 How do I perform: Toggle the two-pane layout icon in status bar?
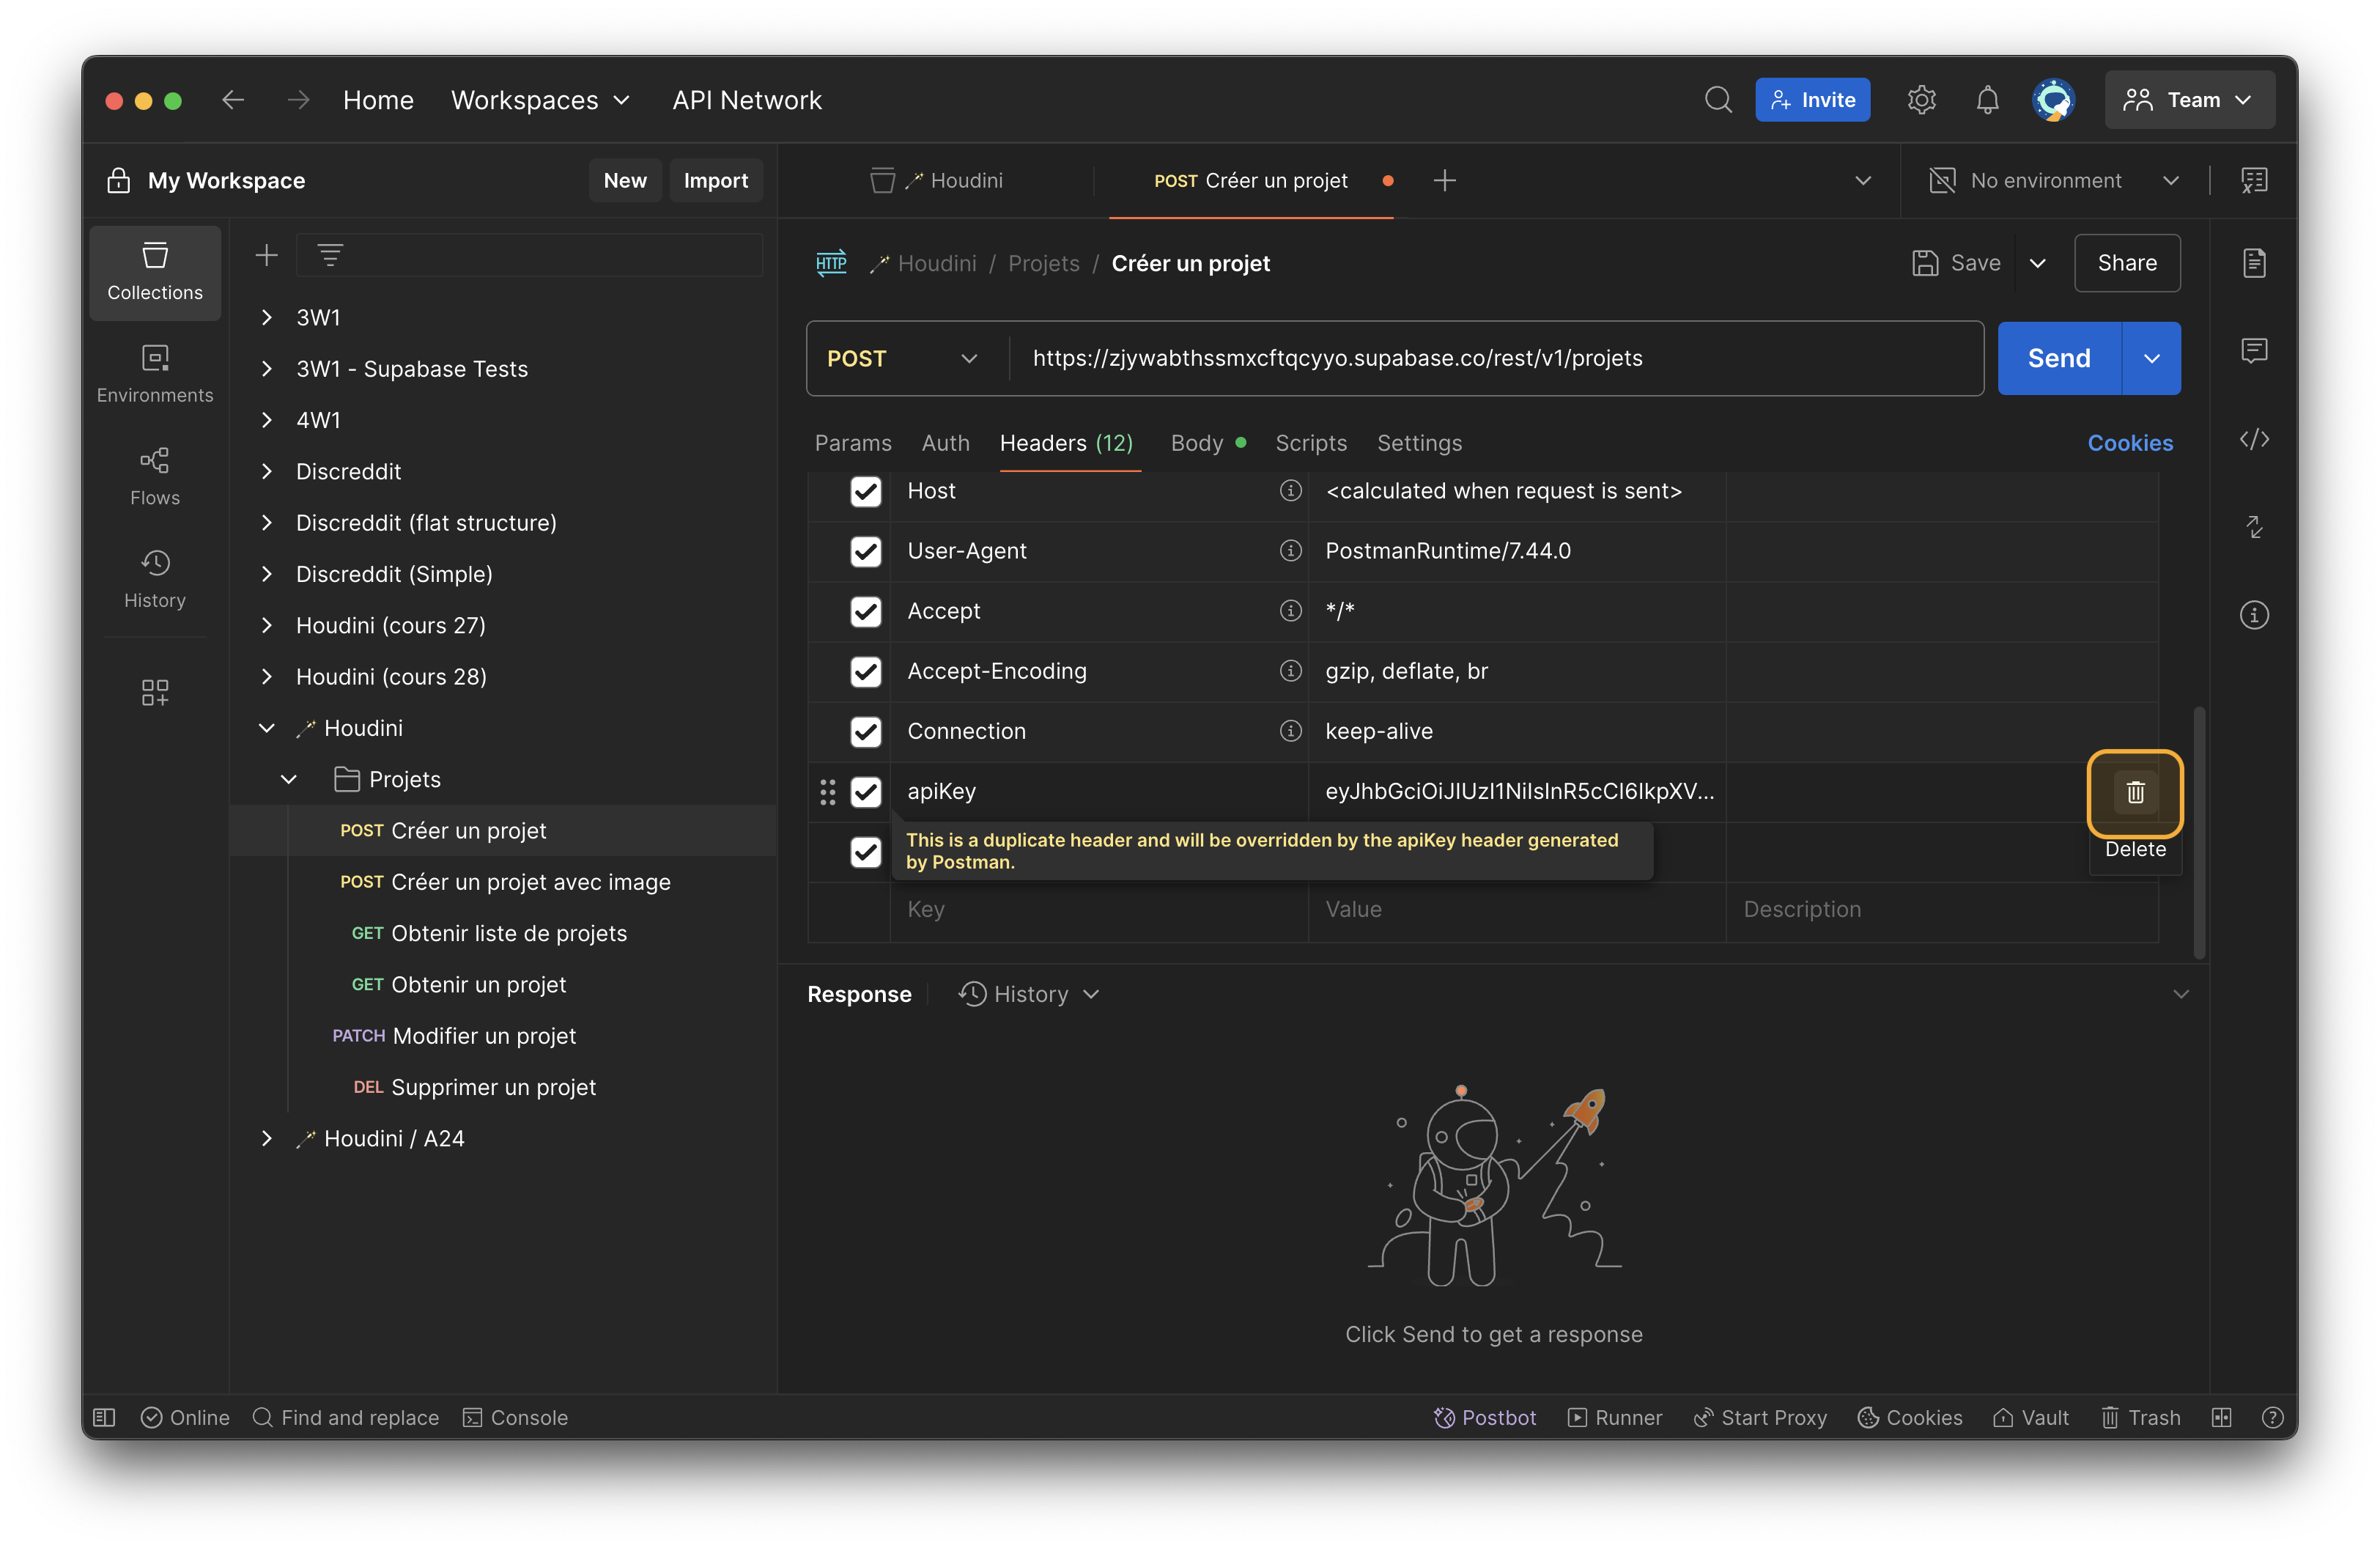[x=2221, y=1417]
